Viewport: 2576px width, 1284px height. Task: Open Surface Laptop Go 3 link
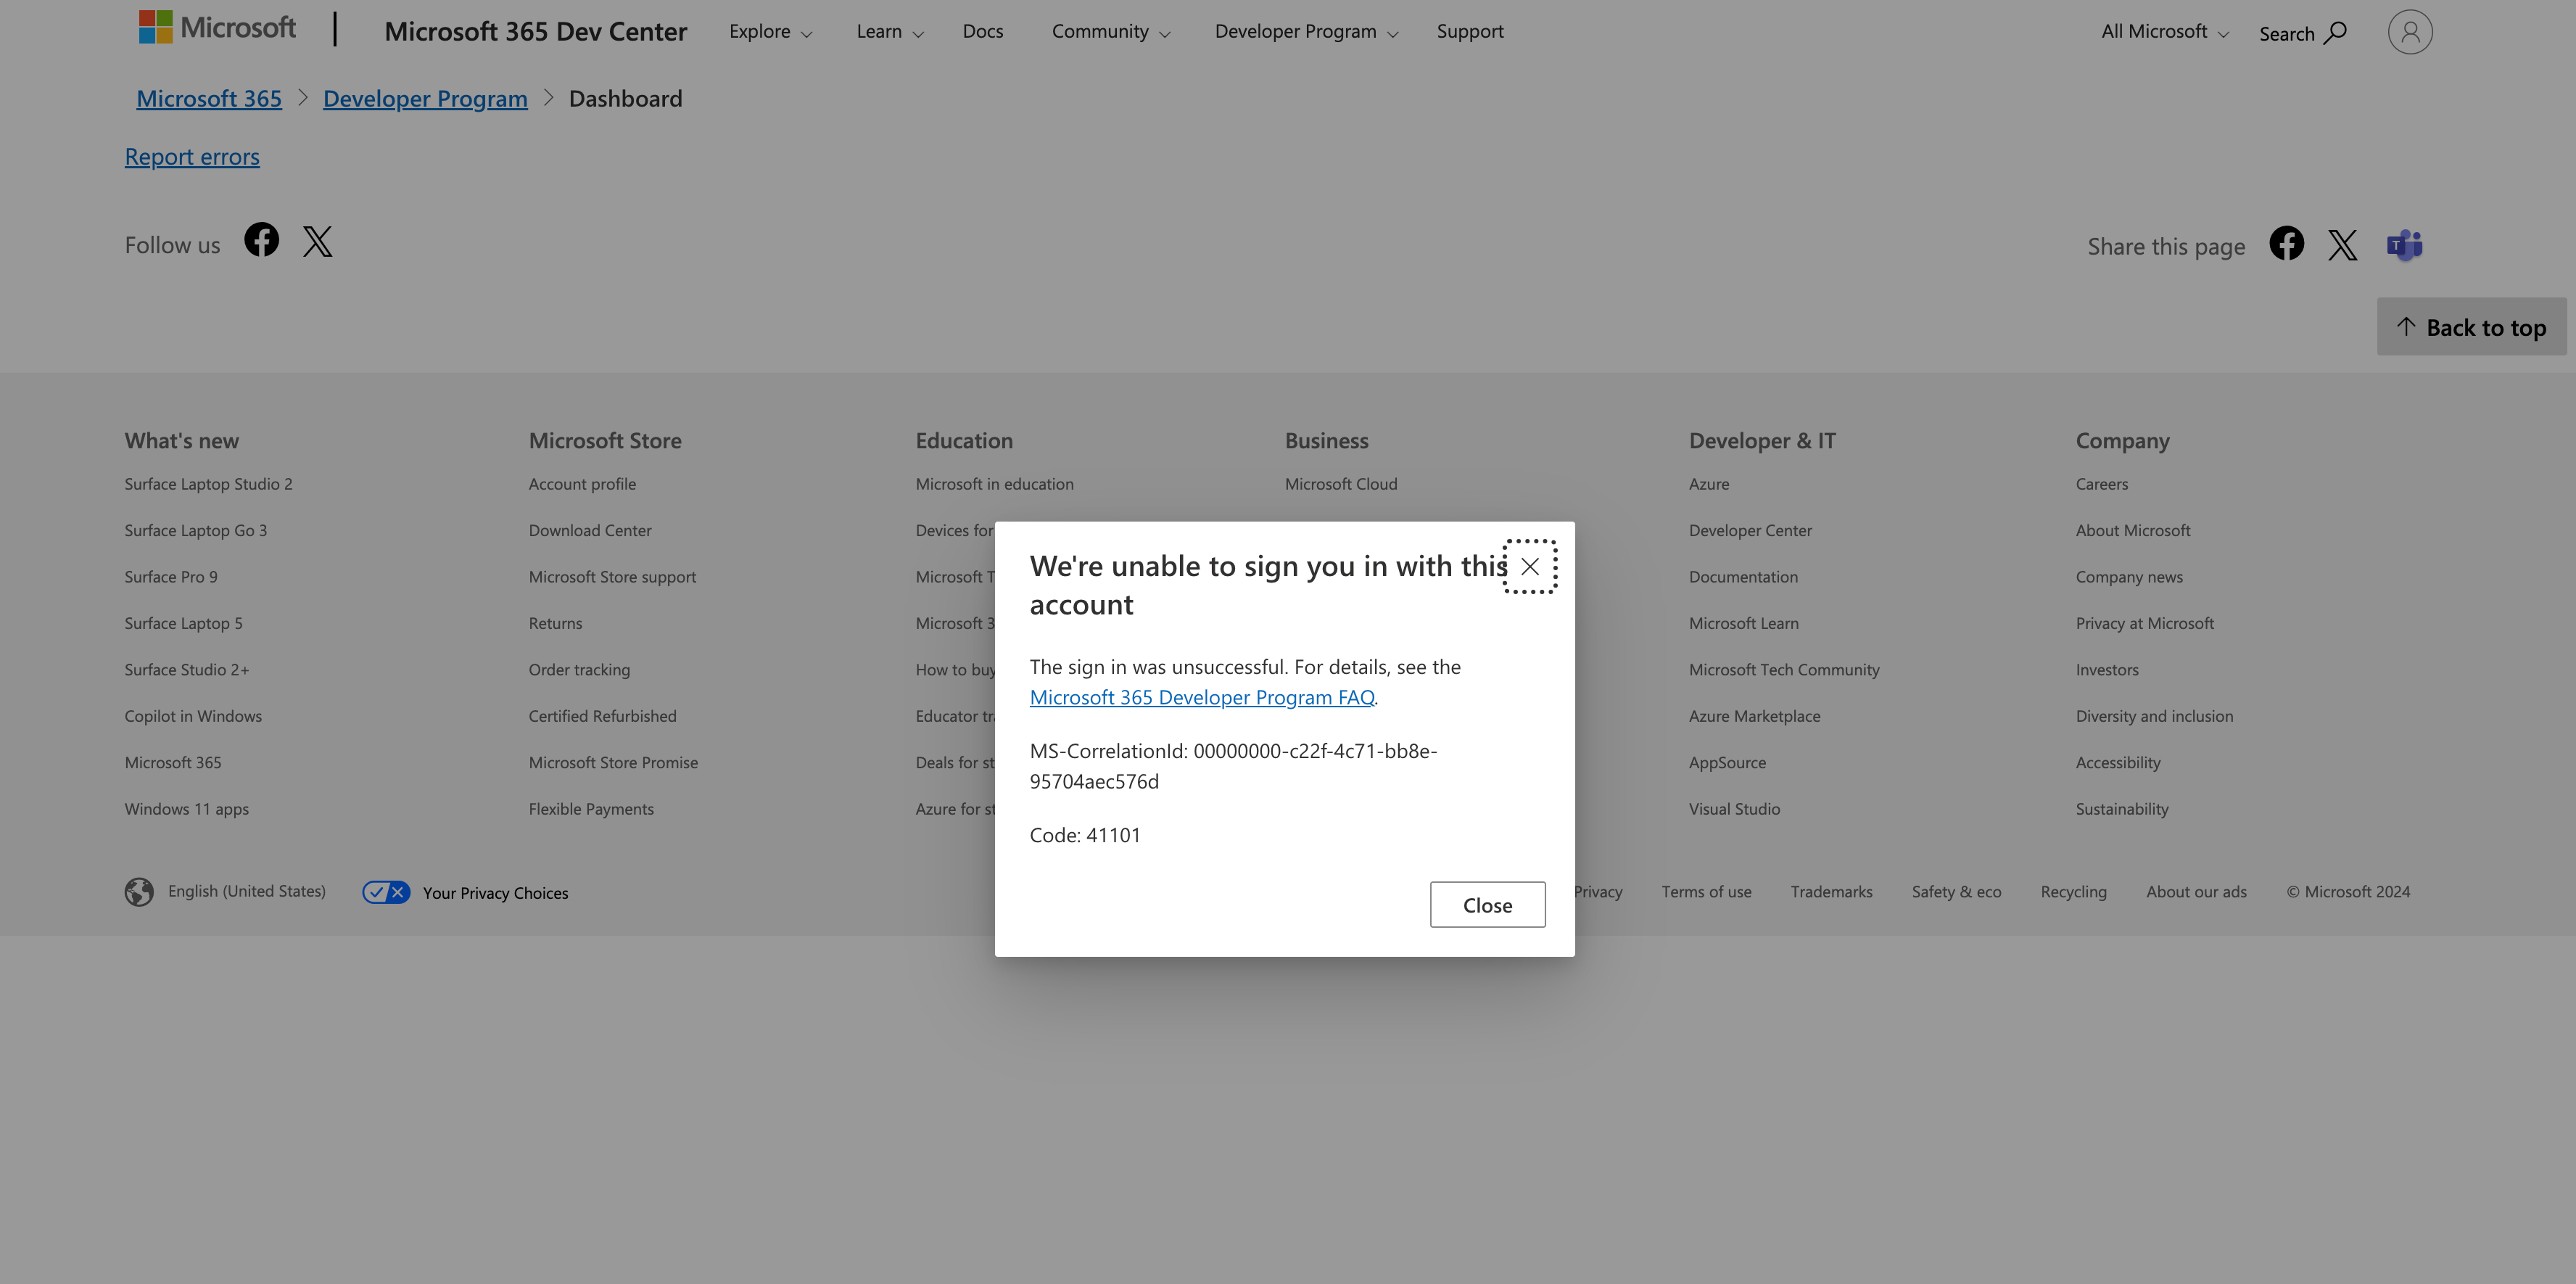tap(195, 531)
